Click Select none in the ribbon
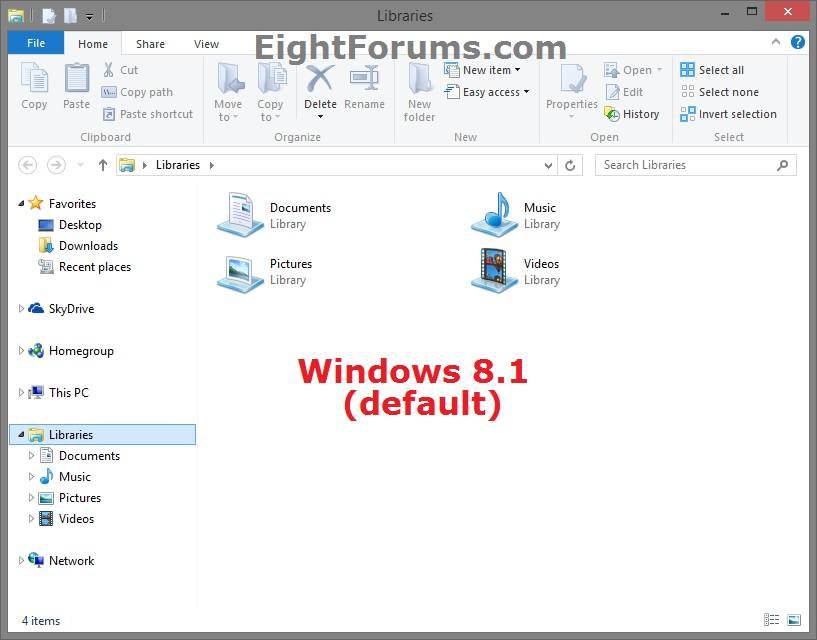This screenshot has width=817, height=640. click(x=720, y=92)
